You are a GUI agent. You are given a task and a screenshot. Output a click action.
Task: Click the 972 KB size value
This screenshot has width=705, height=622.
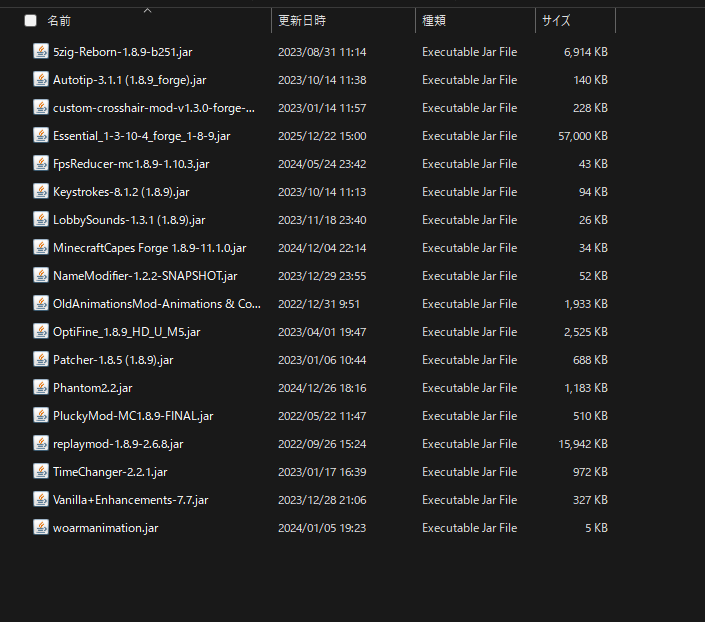(x=590, y=472)
